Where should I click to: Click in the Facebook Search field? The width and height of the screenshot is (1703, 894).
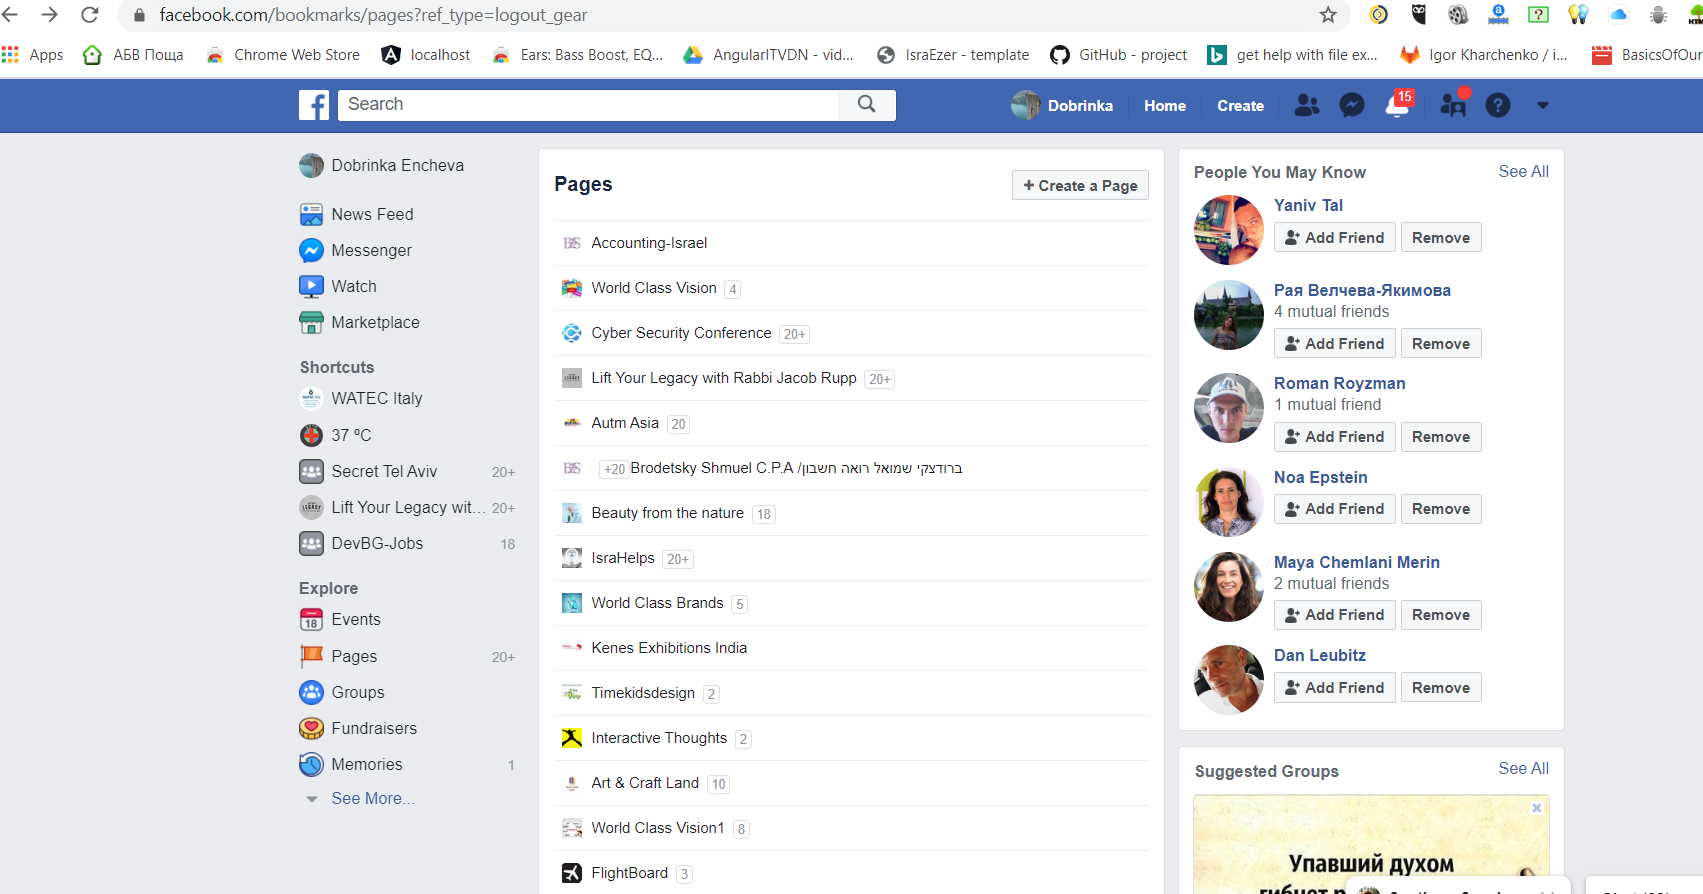click(x=589, y=104)
